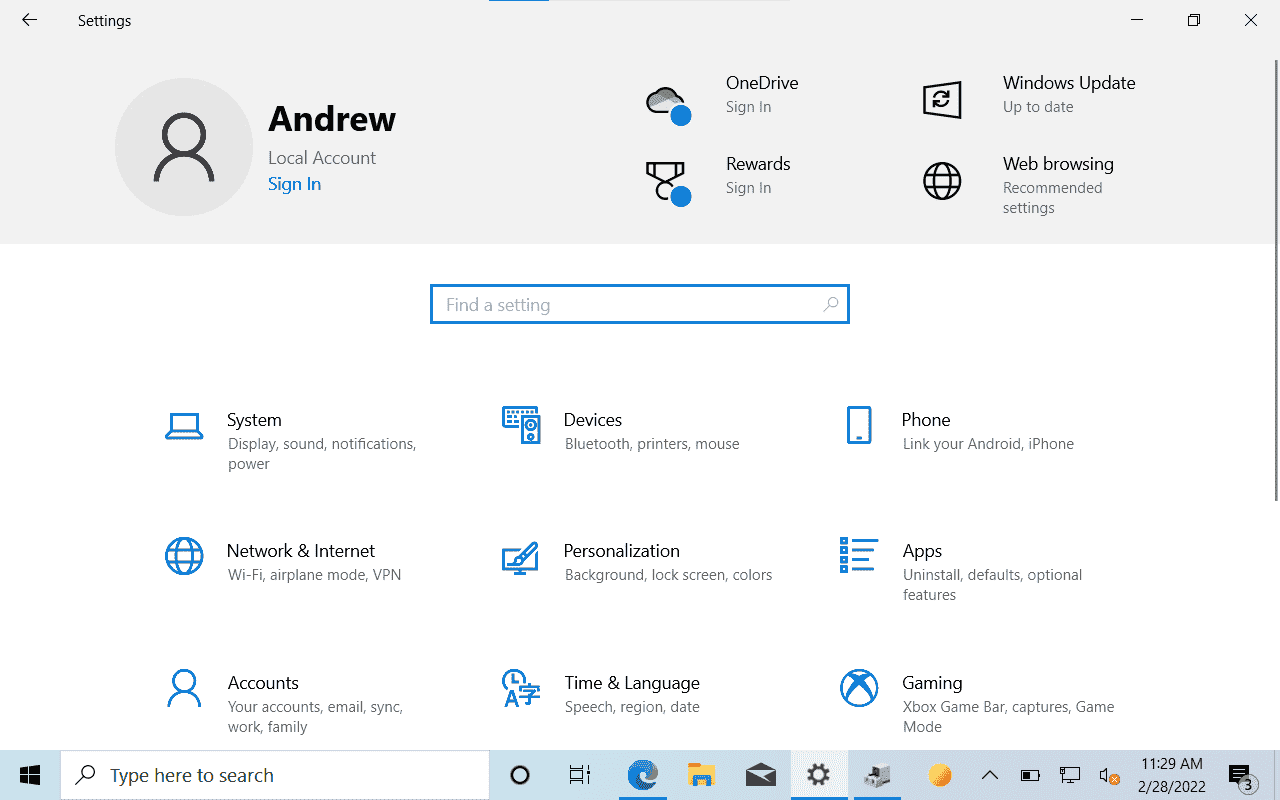The height and width of the screenshot is (800, 1280).
Task: Open the OneDrive cloud icon
Action: tap(667, 103)
